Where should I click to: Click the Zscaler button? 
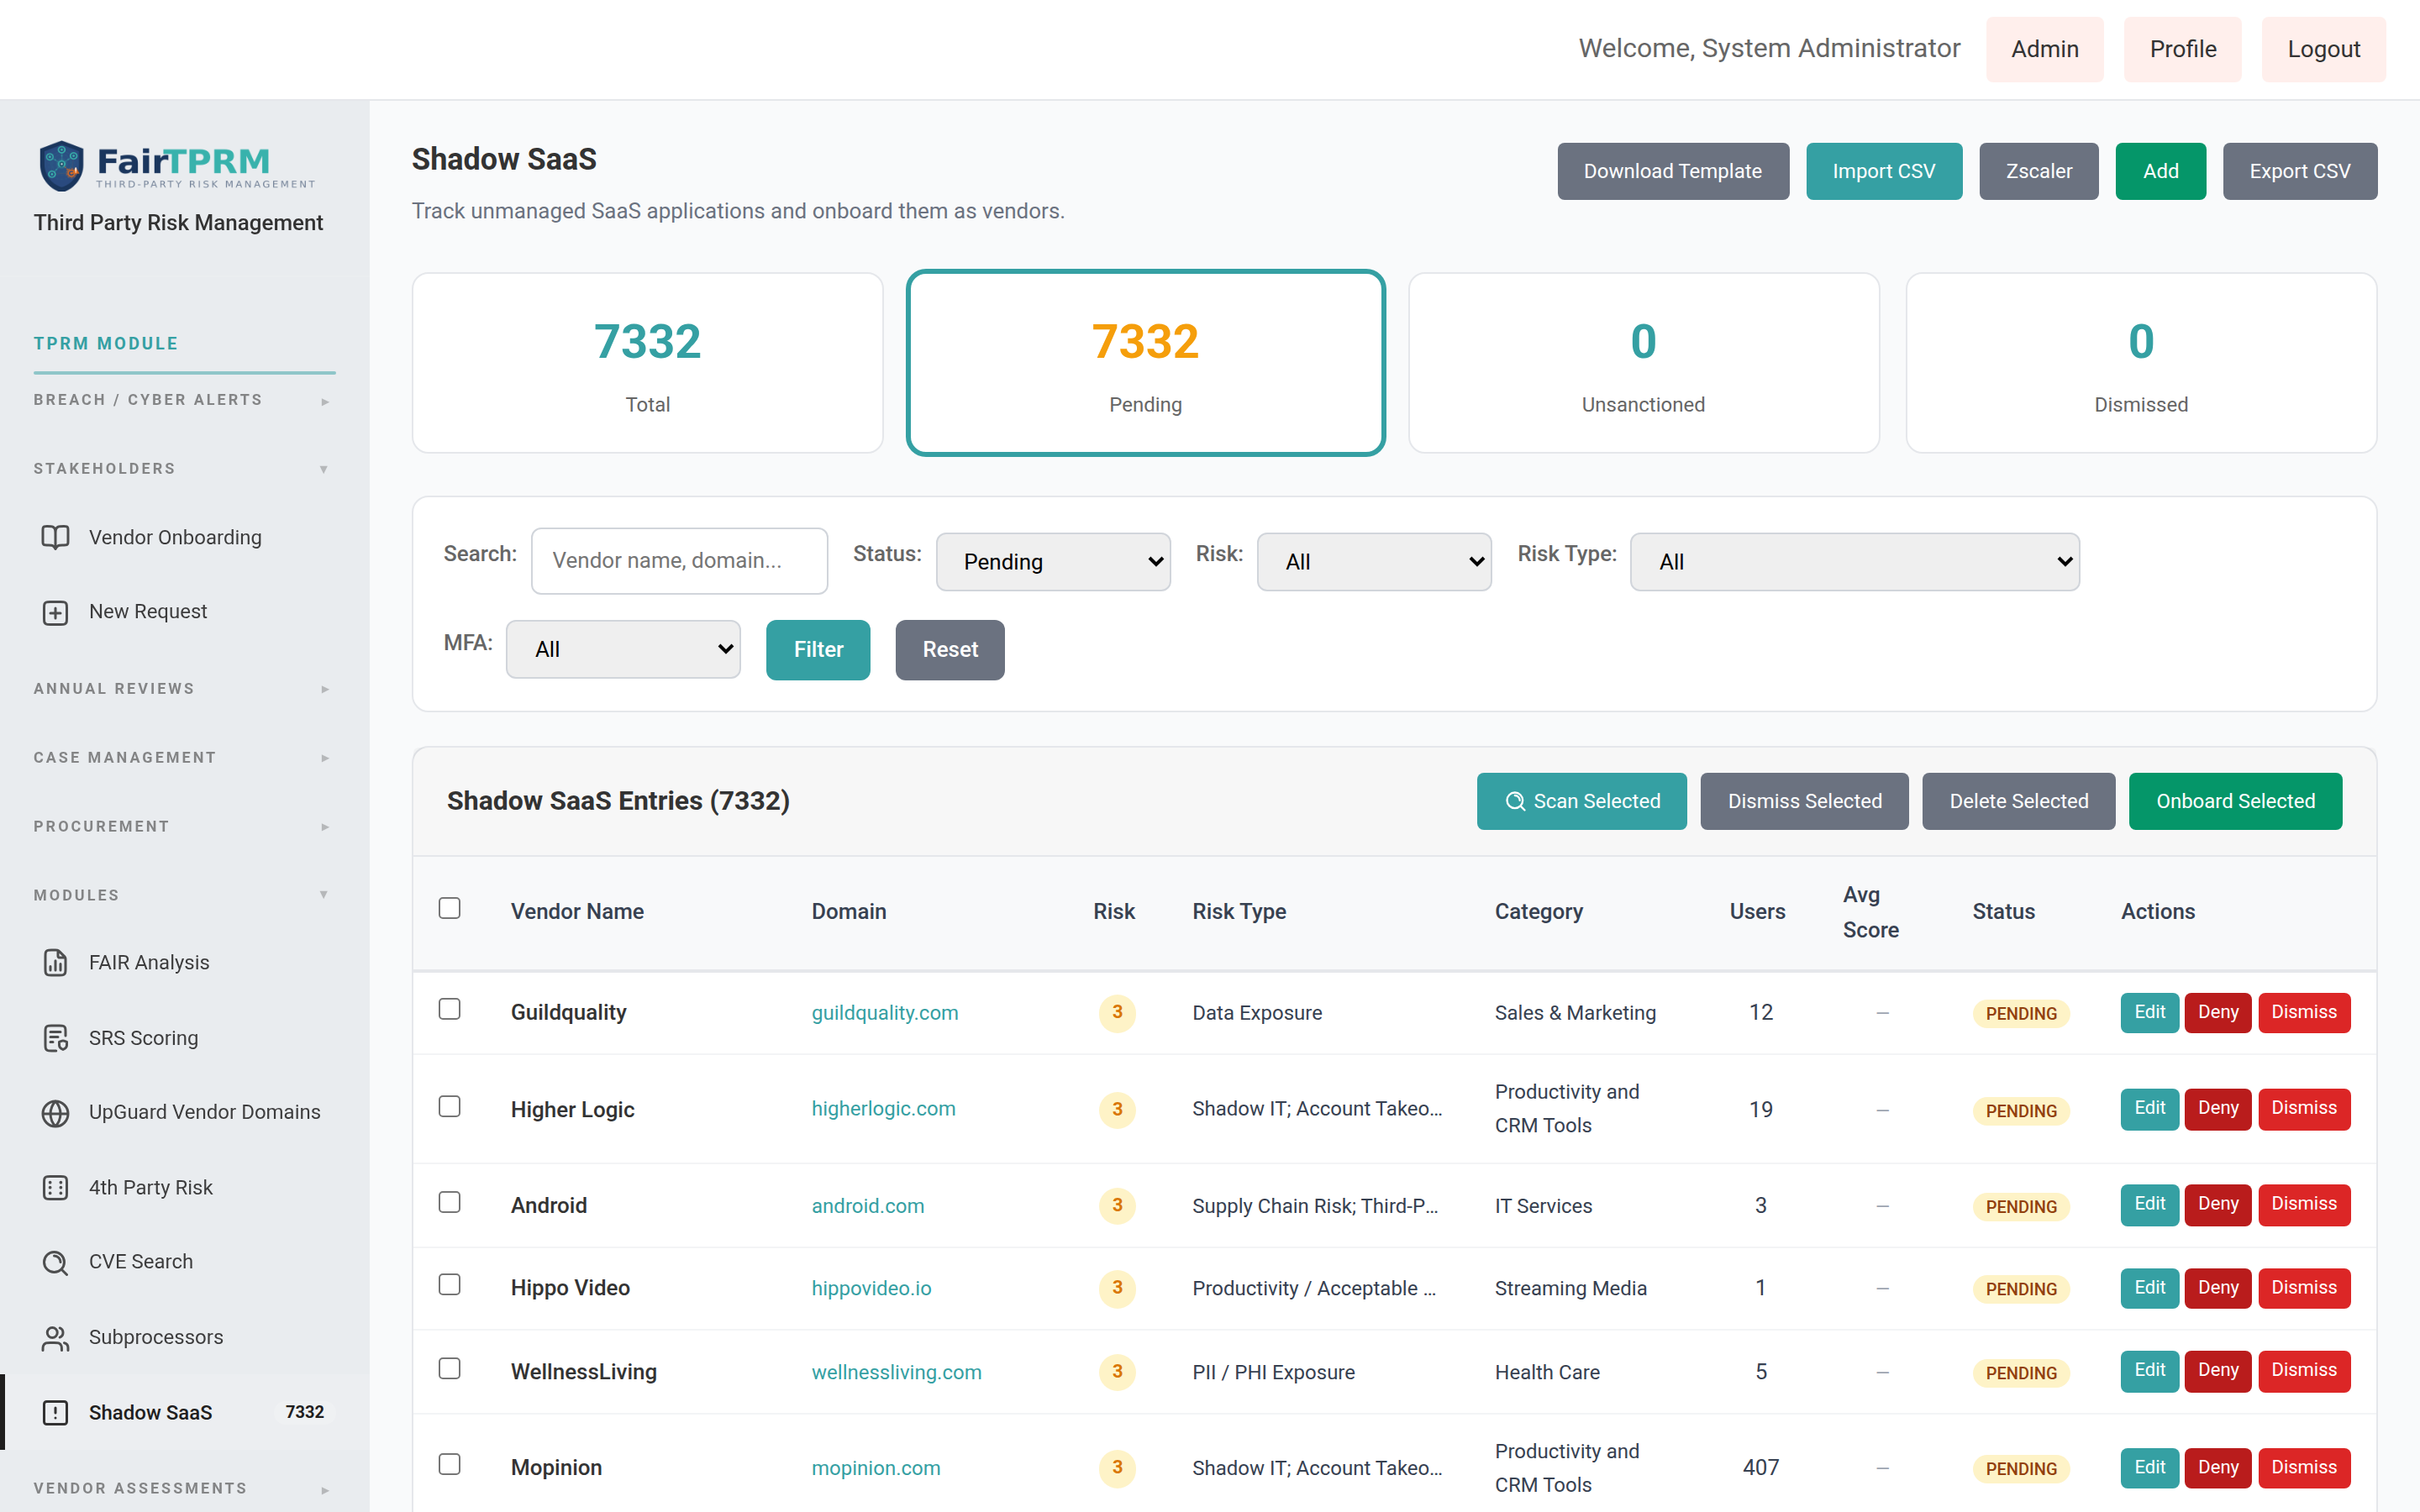pos(2038,171)
